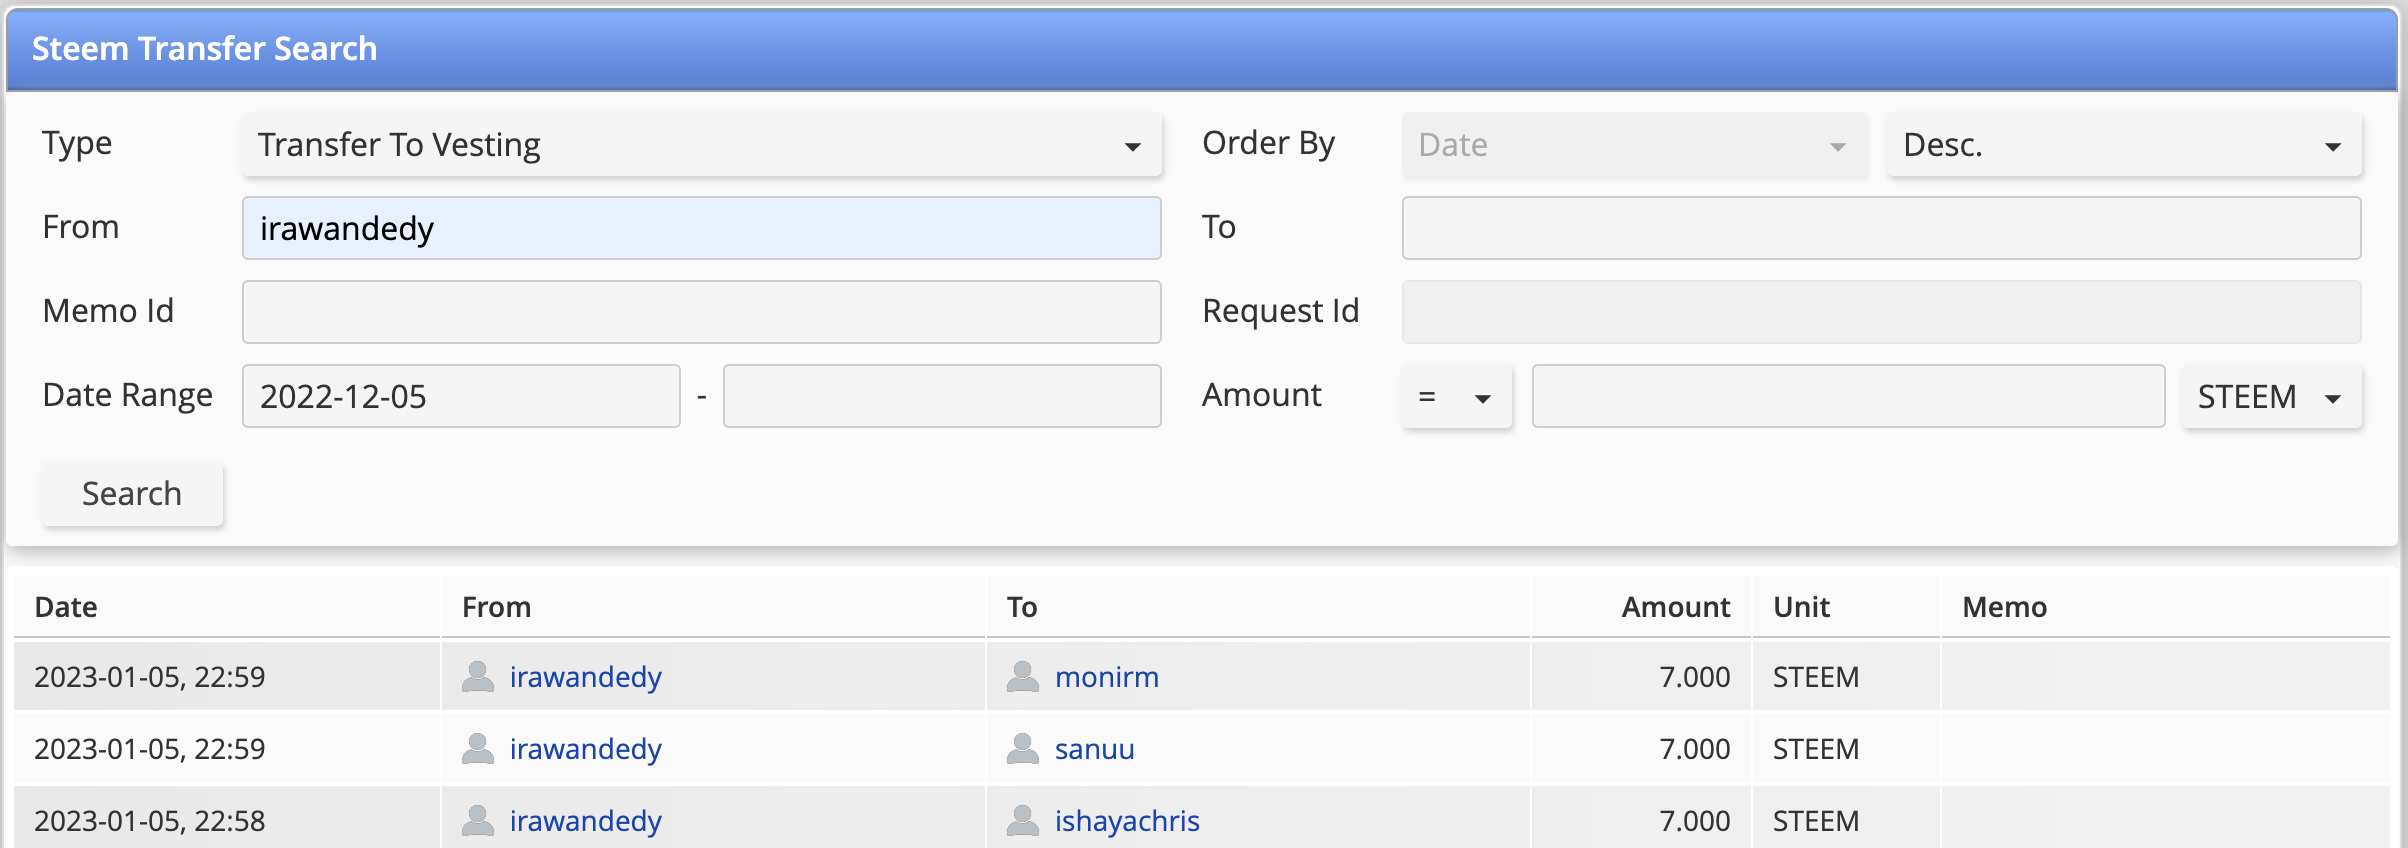
Task: Open the Type dropdown showing Transfer To Vesting
Action: click(701, 145)
